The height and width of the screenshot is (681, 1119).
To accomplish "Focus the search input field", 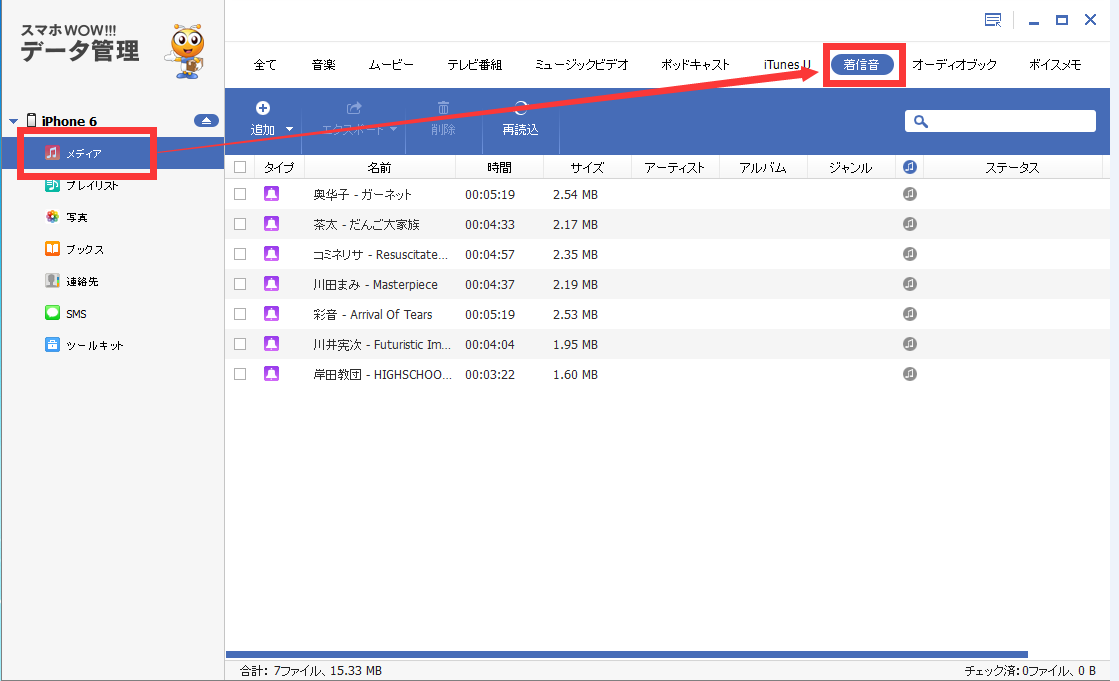I will coord(1001,121).
